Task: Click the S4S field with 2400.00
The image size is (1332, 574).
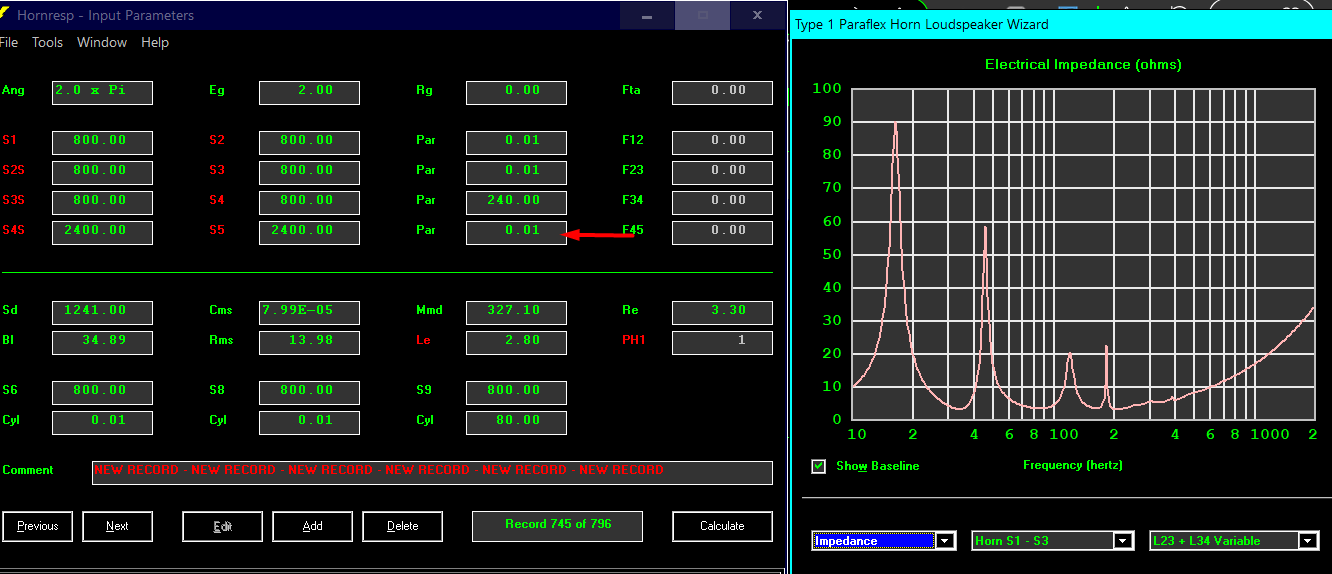Action: pos(102,233)
